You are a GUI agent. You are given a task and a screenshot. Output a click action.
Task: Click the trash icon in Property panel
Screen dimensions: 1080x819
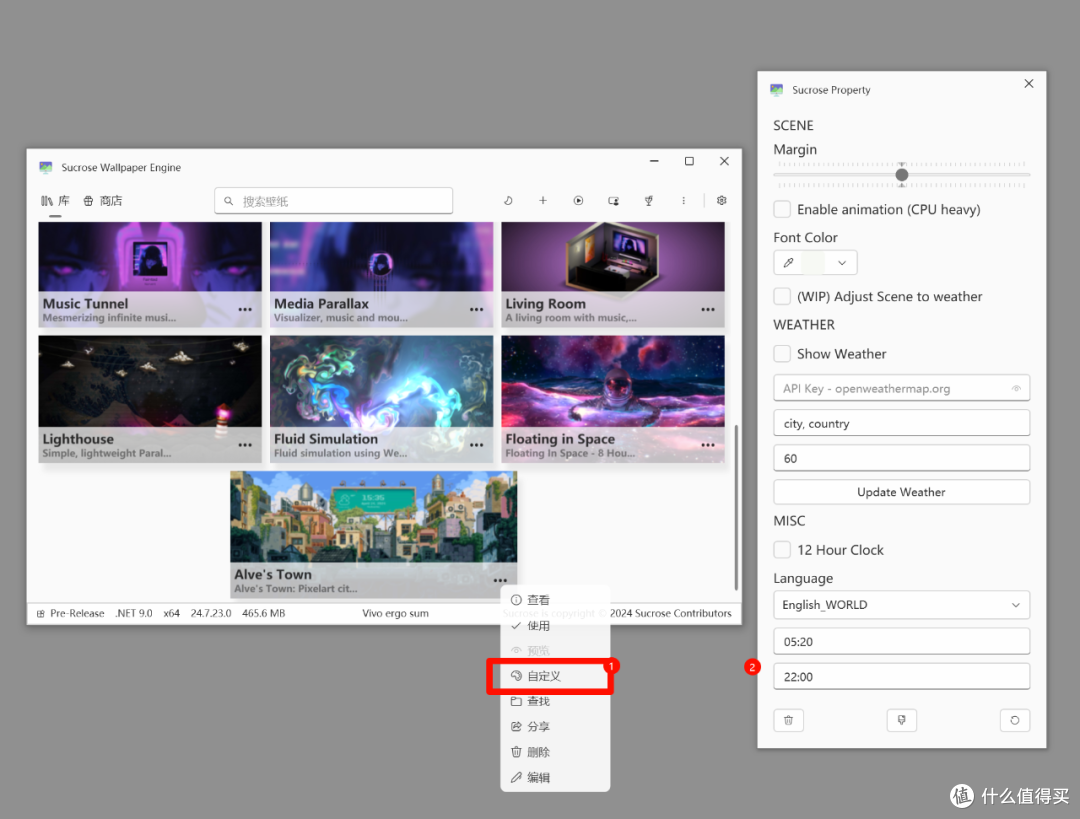(x=789, y=720)
